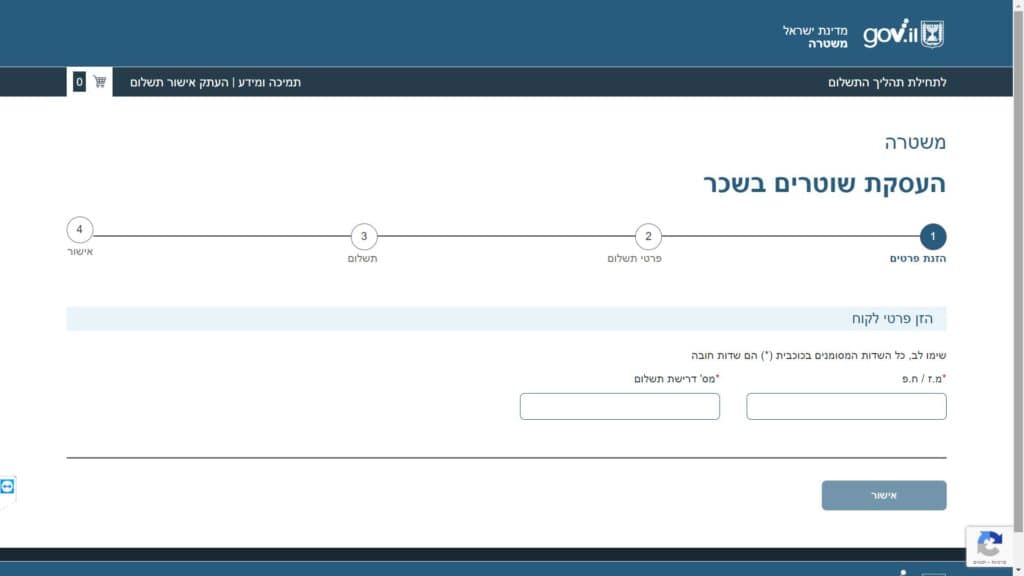Screen dimensions: 1024x576
Task: Jump to step 3 circle in progress bar
Action: (x=364, y=237)
